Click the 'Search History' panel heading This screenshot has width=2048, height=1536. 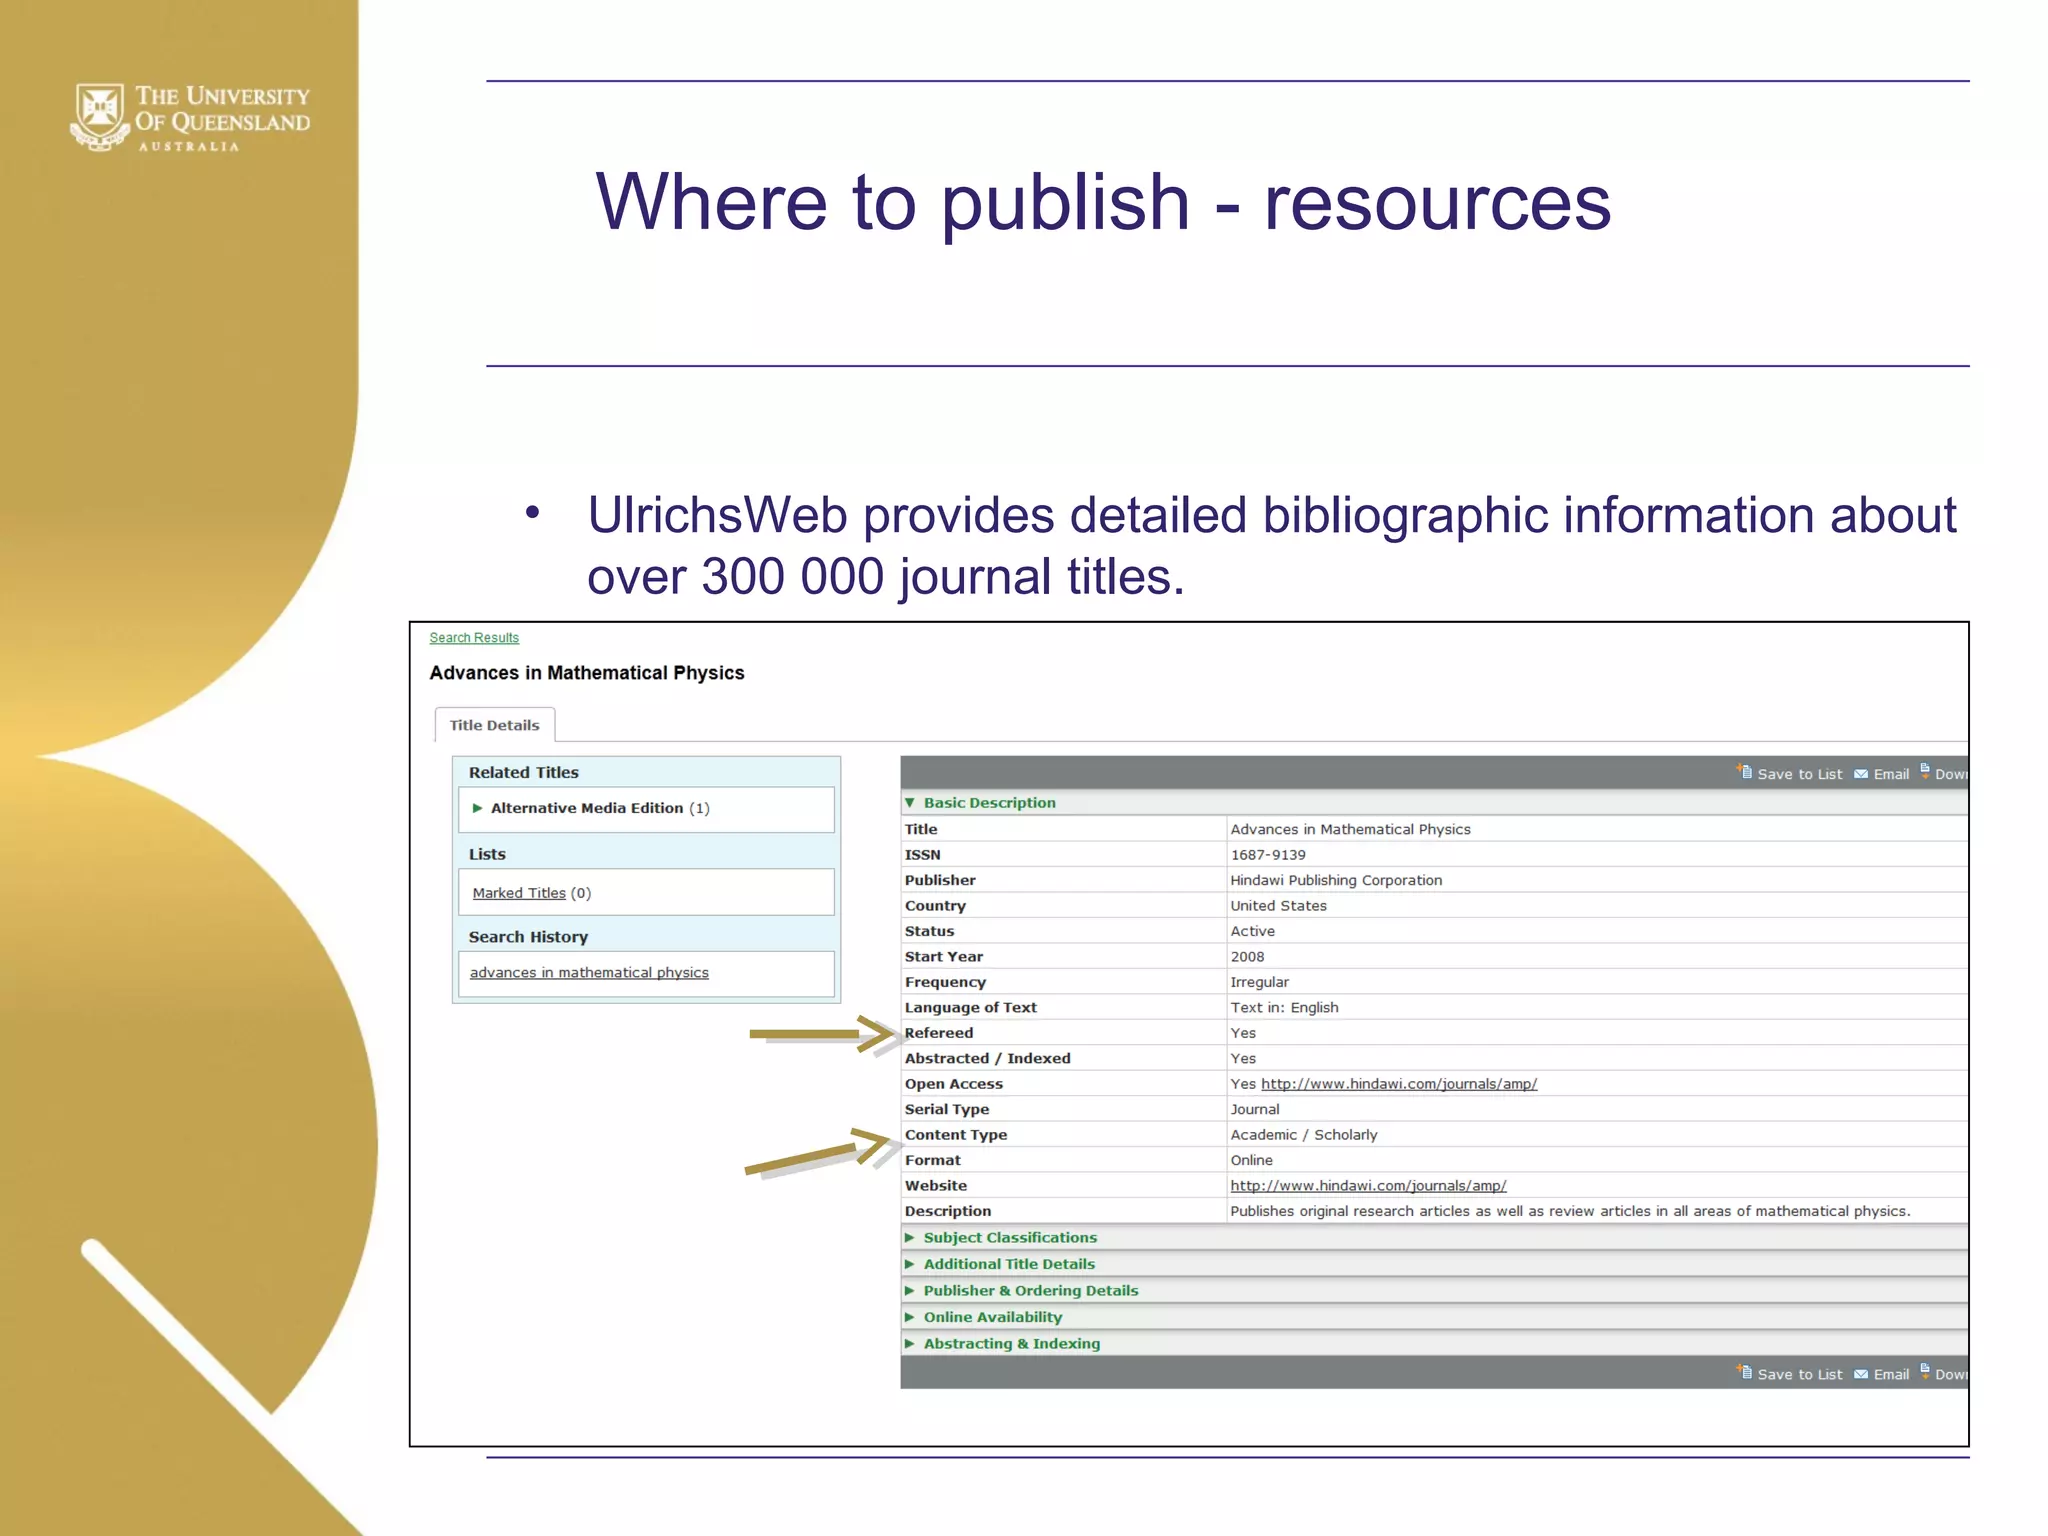pyautogui.click(x=528, y=937)
